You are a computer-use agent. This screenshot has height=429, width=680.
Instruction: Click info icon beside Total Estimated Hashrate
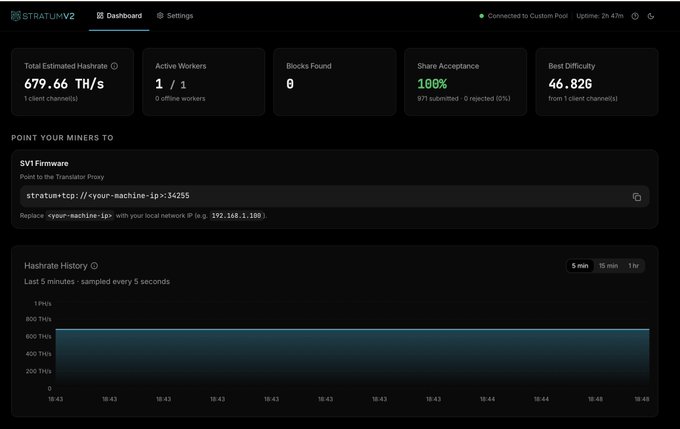[x=114, y=66]
